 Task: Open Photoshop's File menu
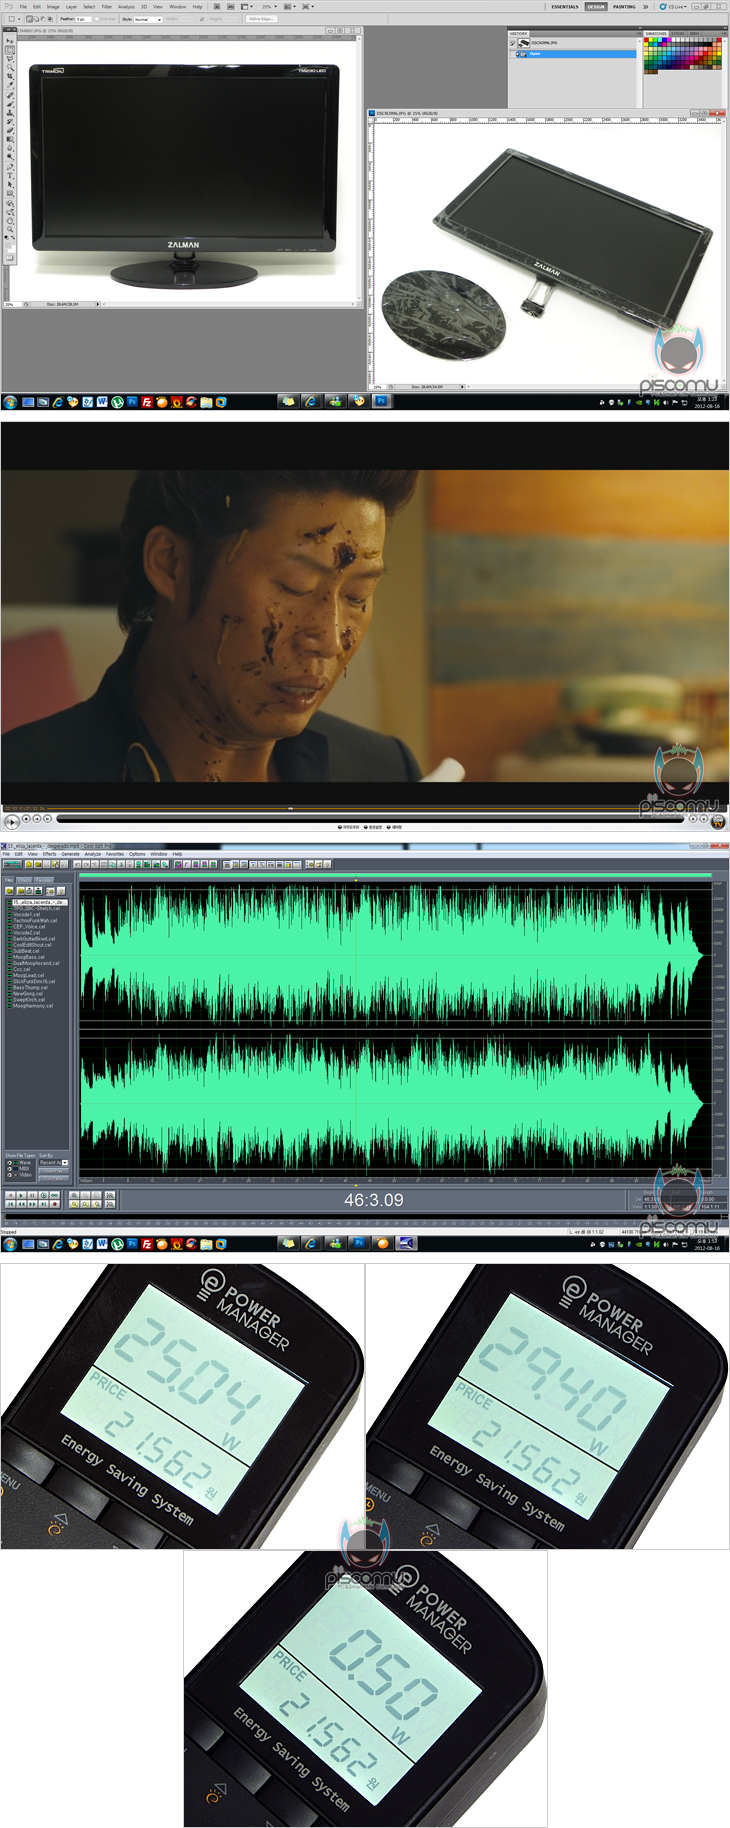23,6
